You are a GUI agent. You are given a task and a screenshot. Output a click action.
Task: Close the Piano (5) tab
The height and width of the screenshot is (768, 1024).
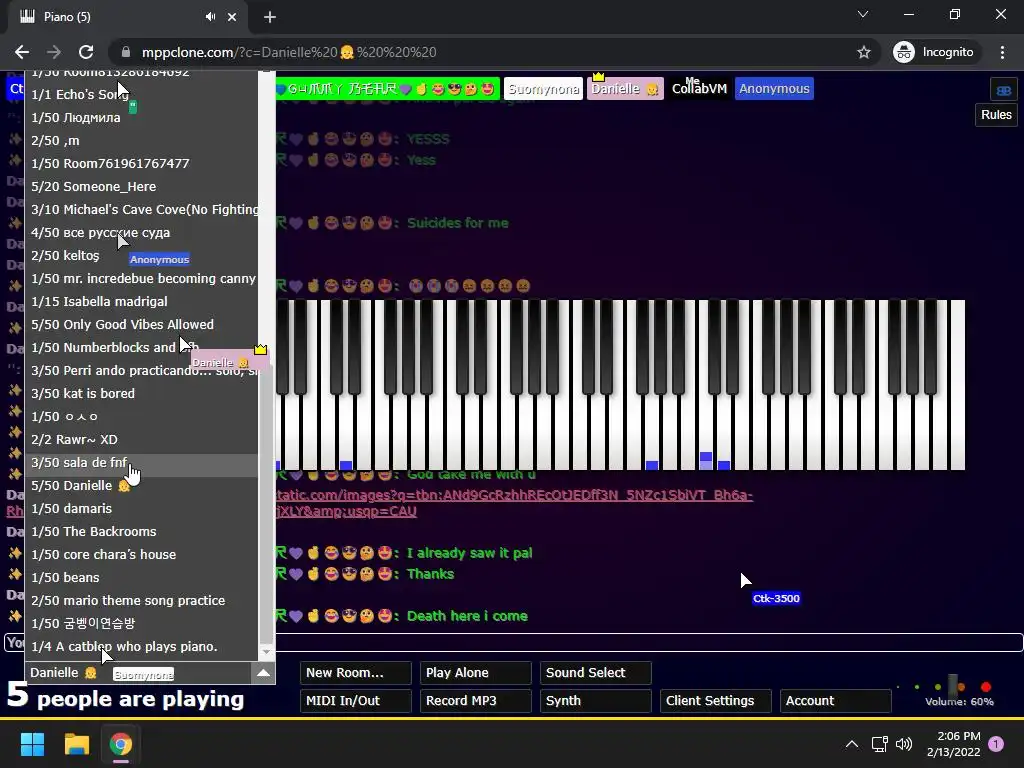pos(232,17)
